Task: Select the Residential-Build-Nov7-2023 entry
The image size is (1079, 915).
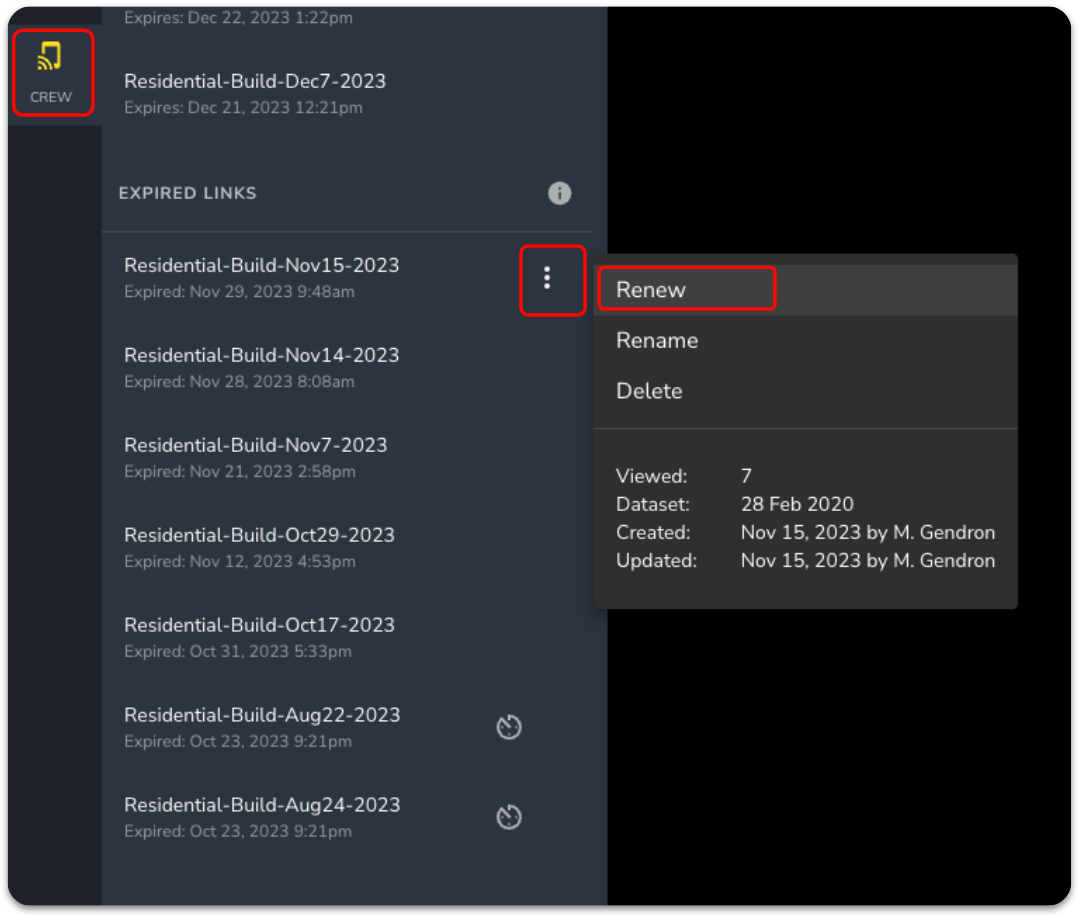Action: click(x=255, y=446)
